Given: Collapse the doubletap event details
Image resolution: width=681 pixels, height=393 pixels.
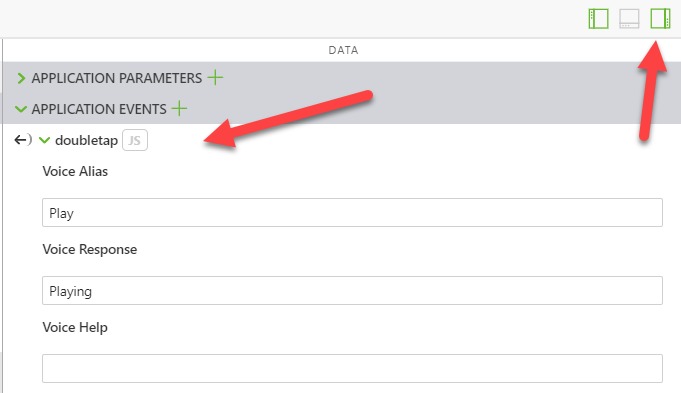Looking at the screenshot, I should (44, 140).
